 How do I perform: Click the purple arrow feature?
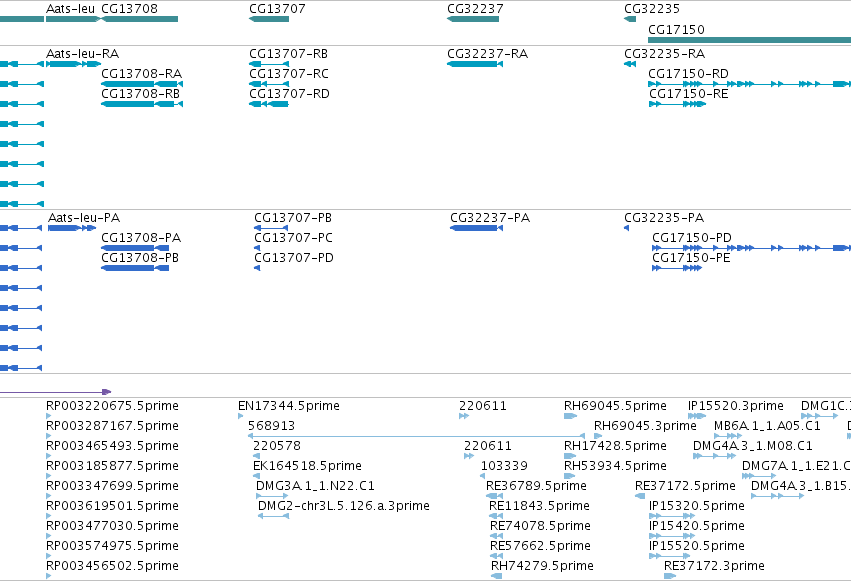click(55, 392)
